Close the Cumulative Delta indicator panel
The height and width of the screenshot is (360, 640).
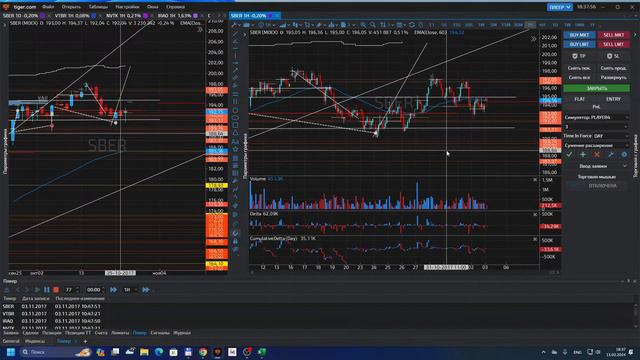[x=535, y=239]
